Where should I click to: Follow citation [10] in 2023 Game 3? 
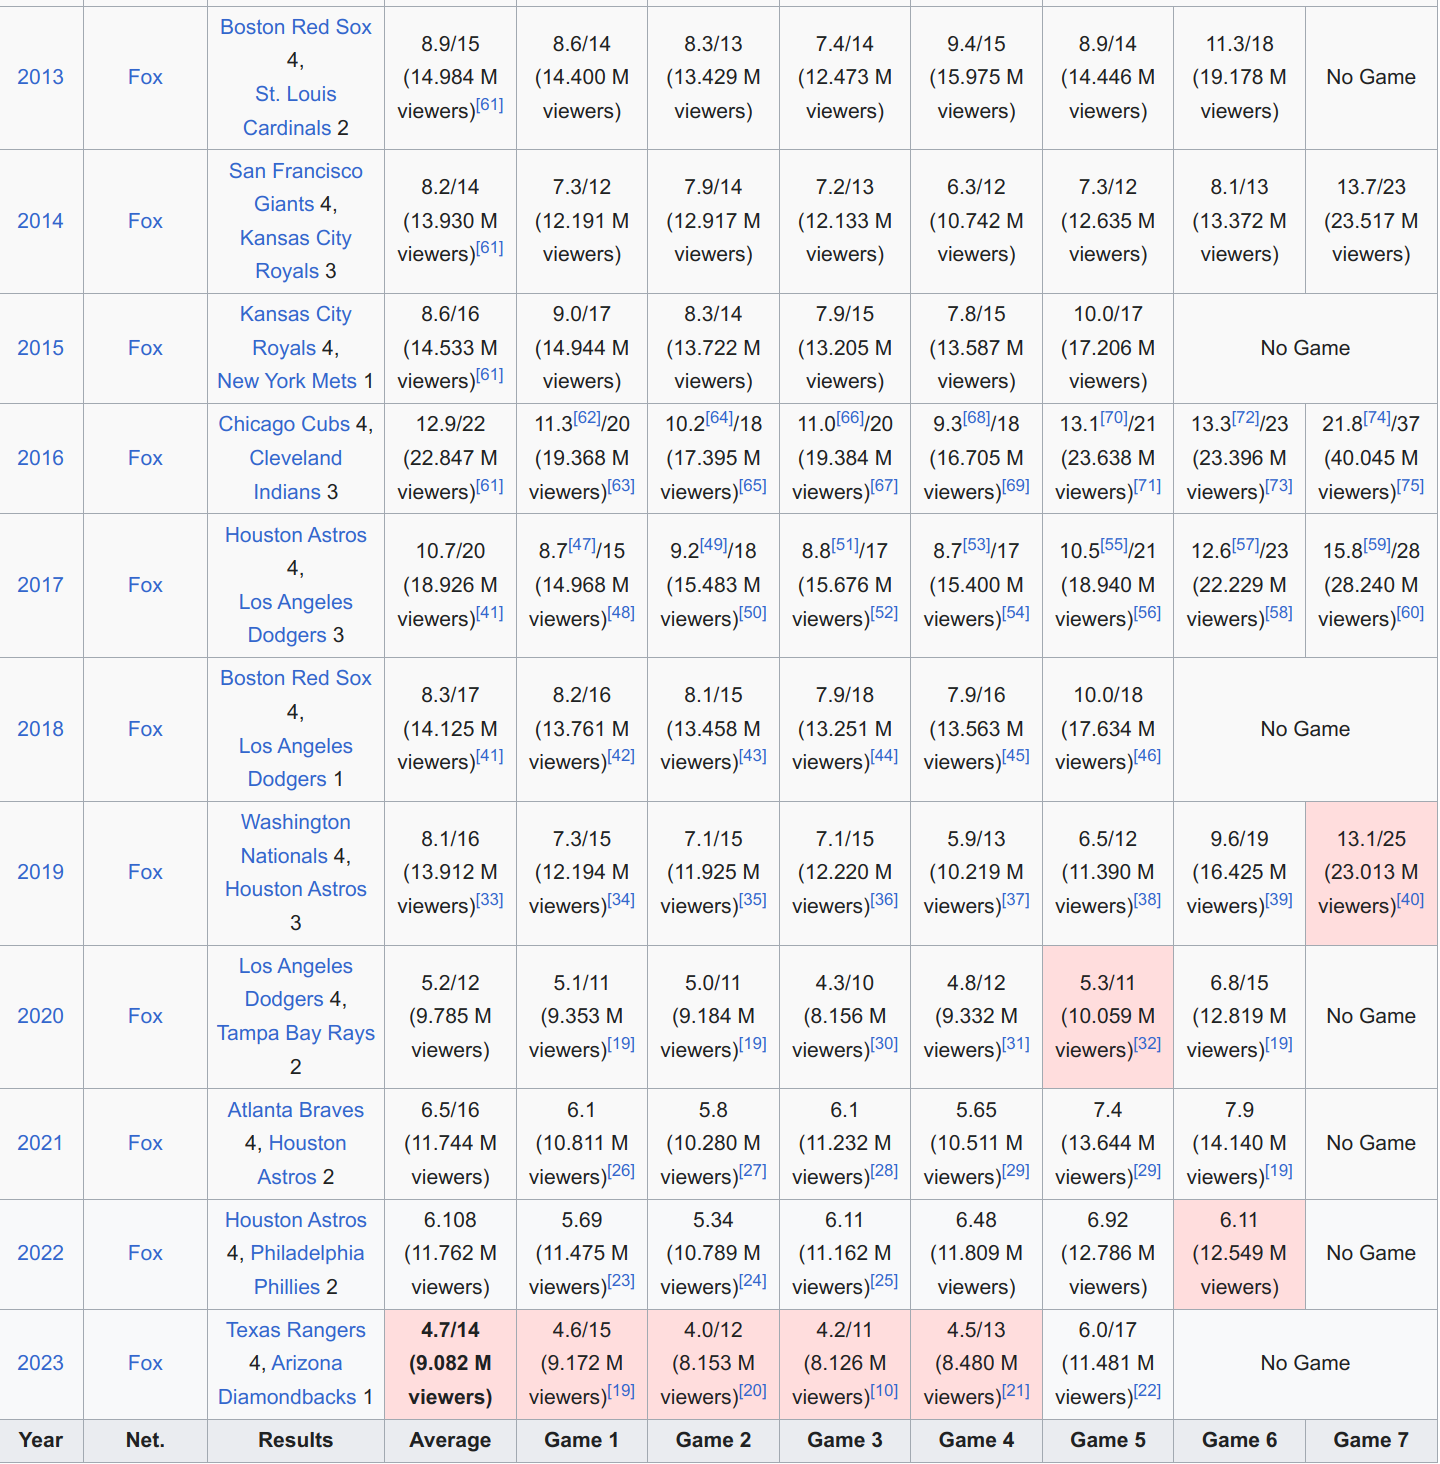click(884, 1390)
